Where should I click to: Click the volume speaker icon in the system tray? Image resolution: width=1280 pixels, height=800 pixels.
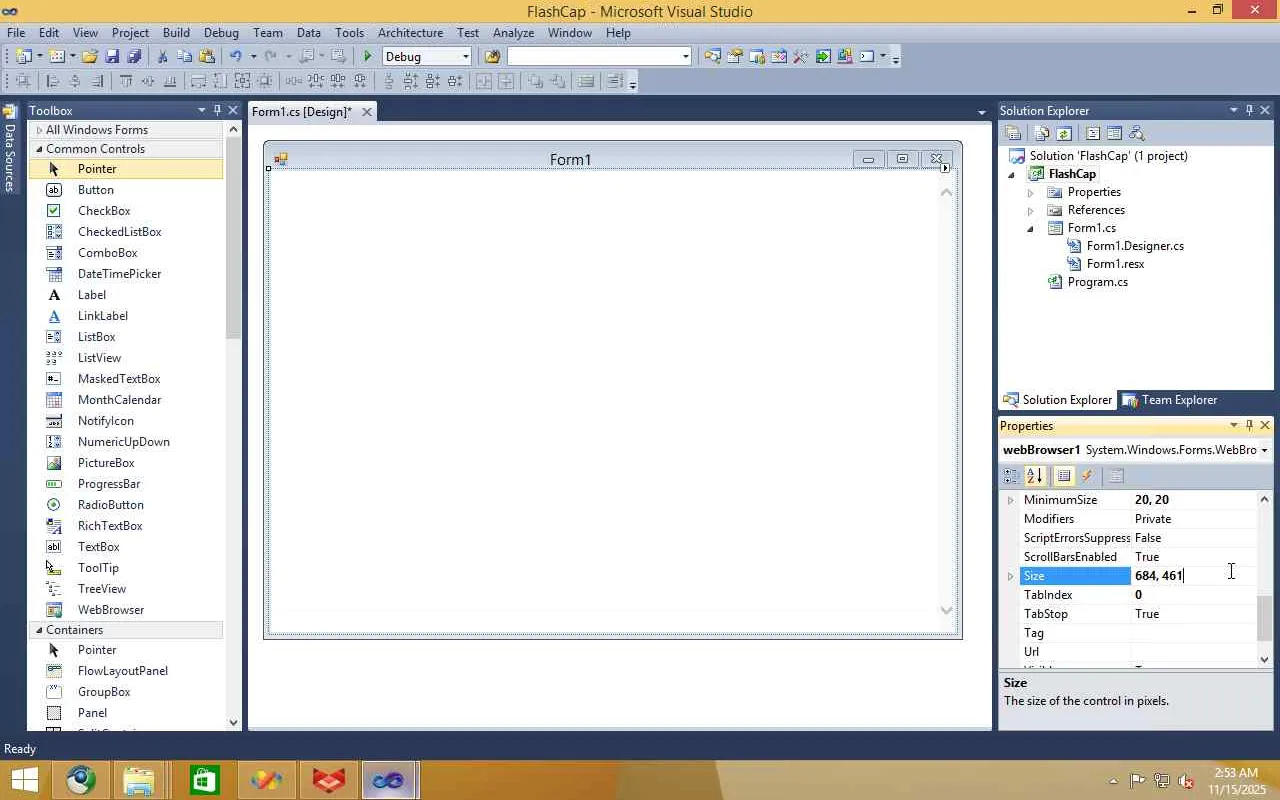point(1186,781)
